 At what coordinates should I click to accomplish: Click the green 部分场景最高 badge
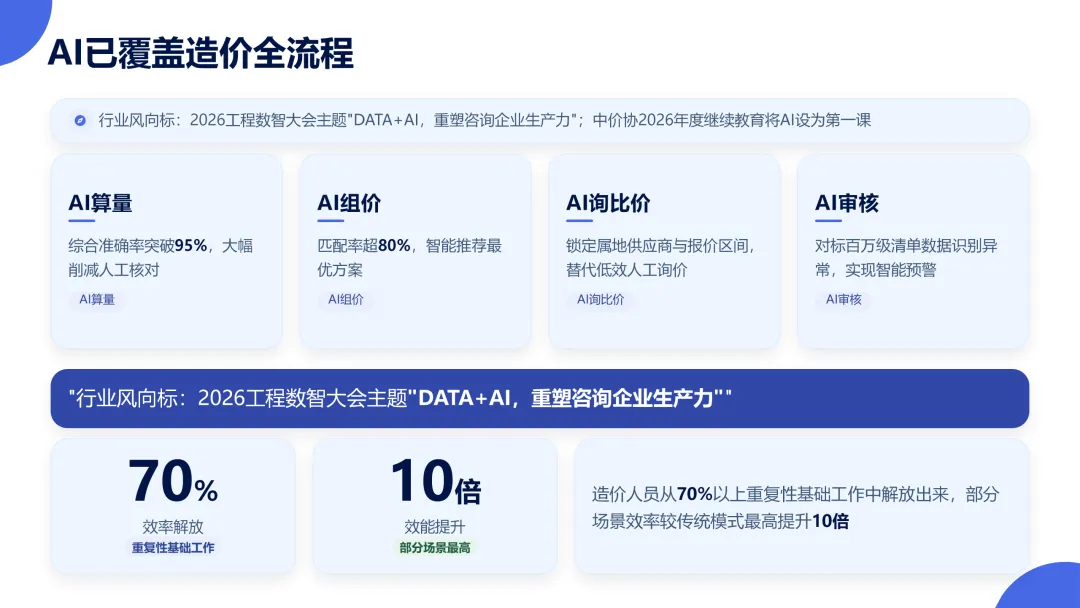click(x=435, y=548)
